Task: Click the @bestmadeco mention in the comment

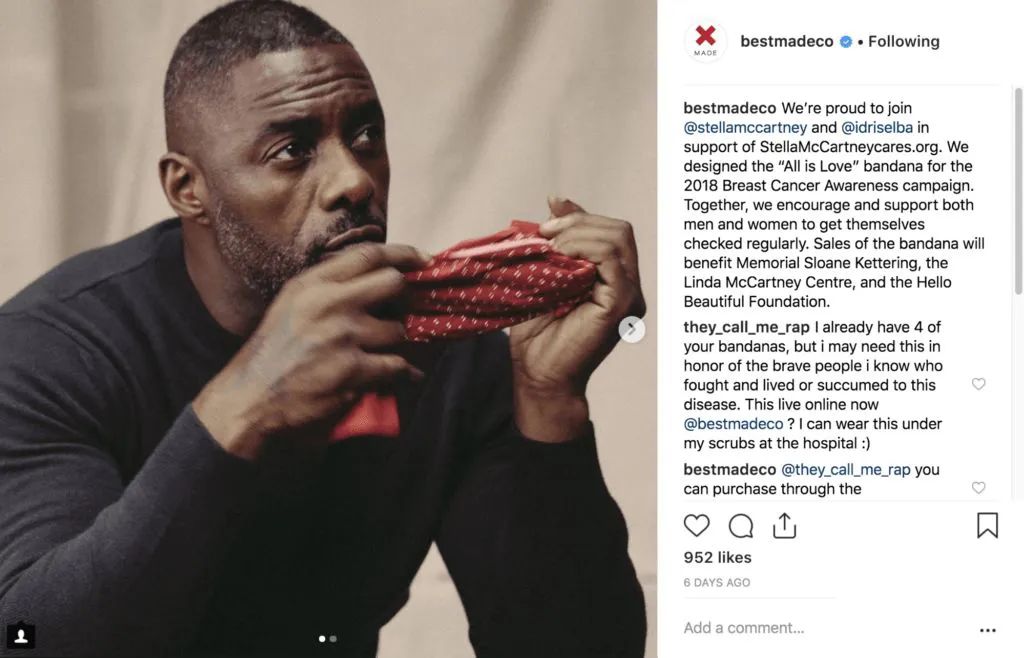Action: 733,424
